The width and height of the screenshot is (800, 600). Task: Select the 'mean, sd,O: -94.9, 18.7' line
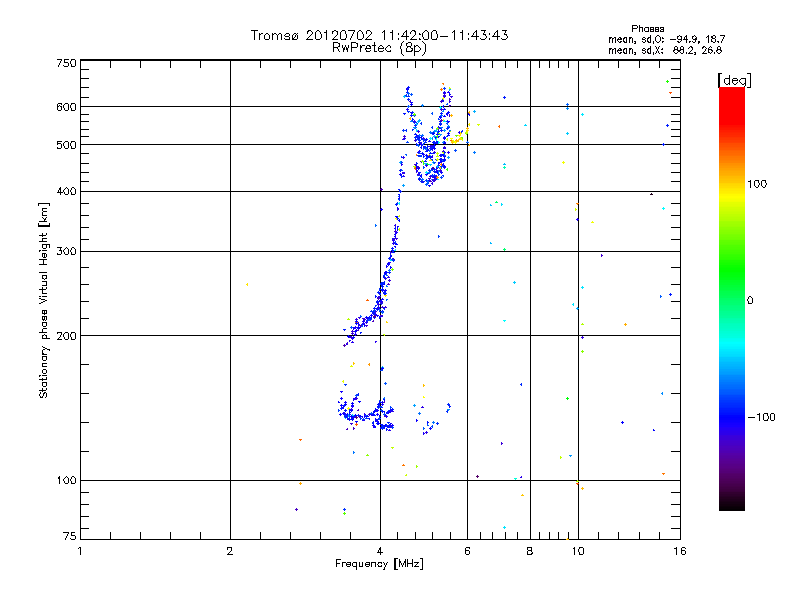point(666,39)
